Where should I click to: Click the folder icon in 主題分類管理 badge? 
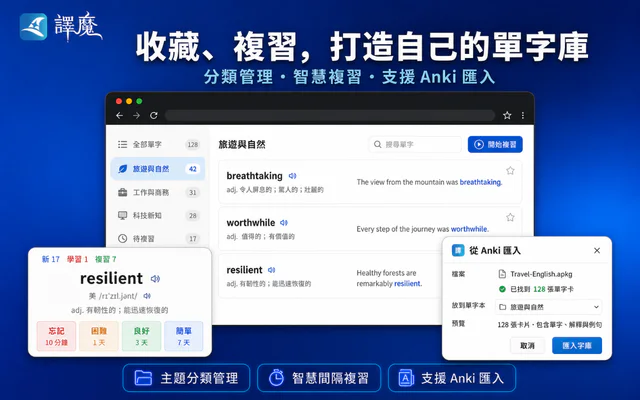click(x=143, y=378)
